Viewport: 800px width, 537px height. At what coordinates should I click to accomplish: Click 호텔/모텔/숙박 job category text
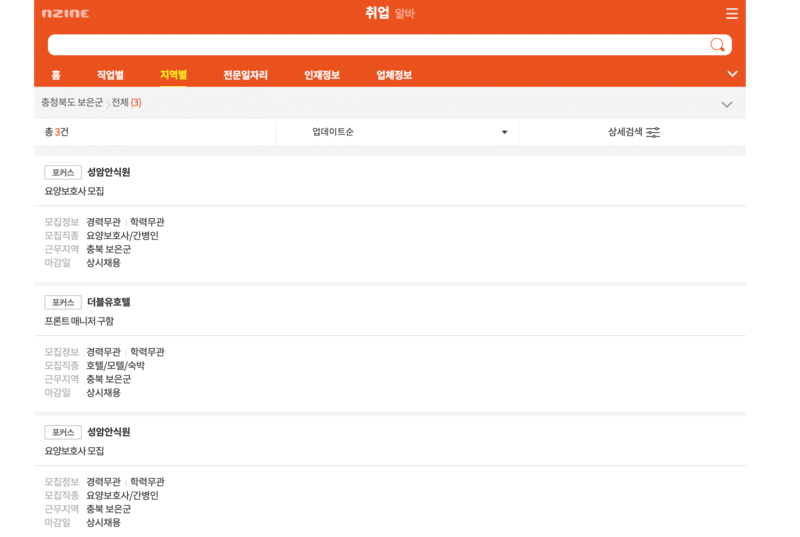click(115, 366)
